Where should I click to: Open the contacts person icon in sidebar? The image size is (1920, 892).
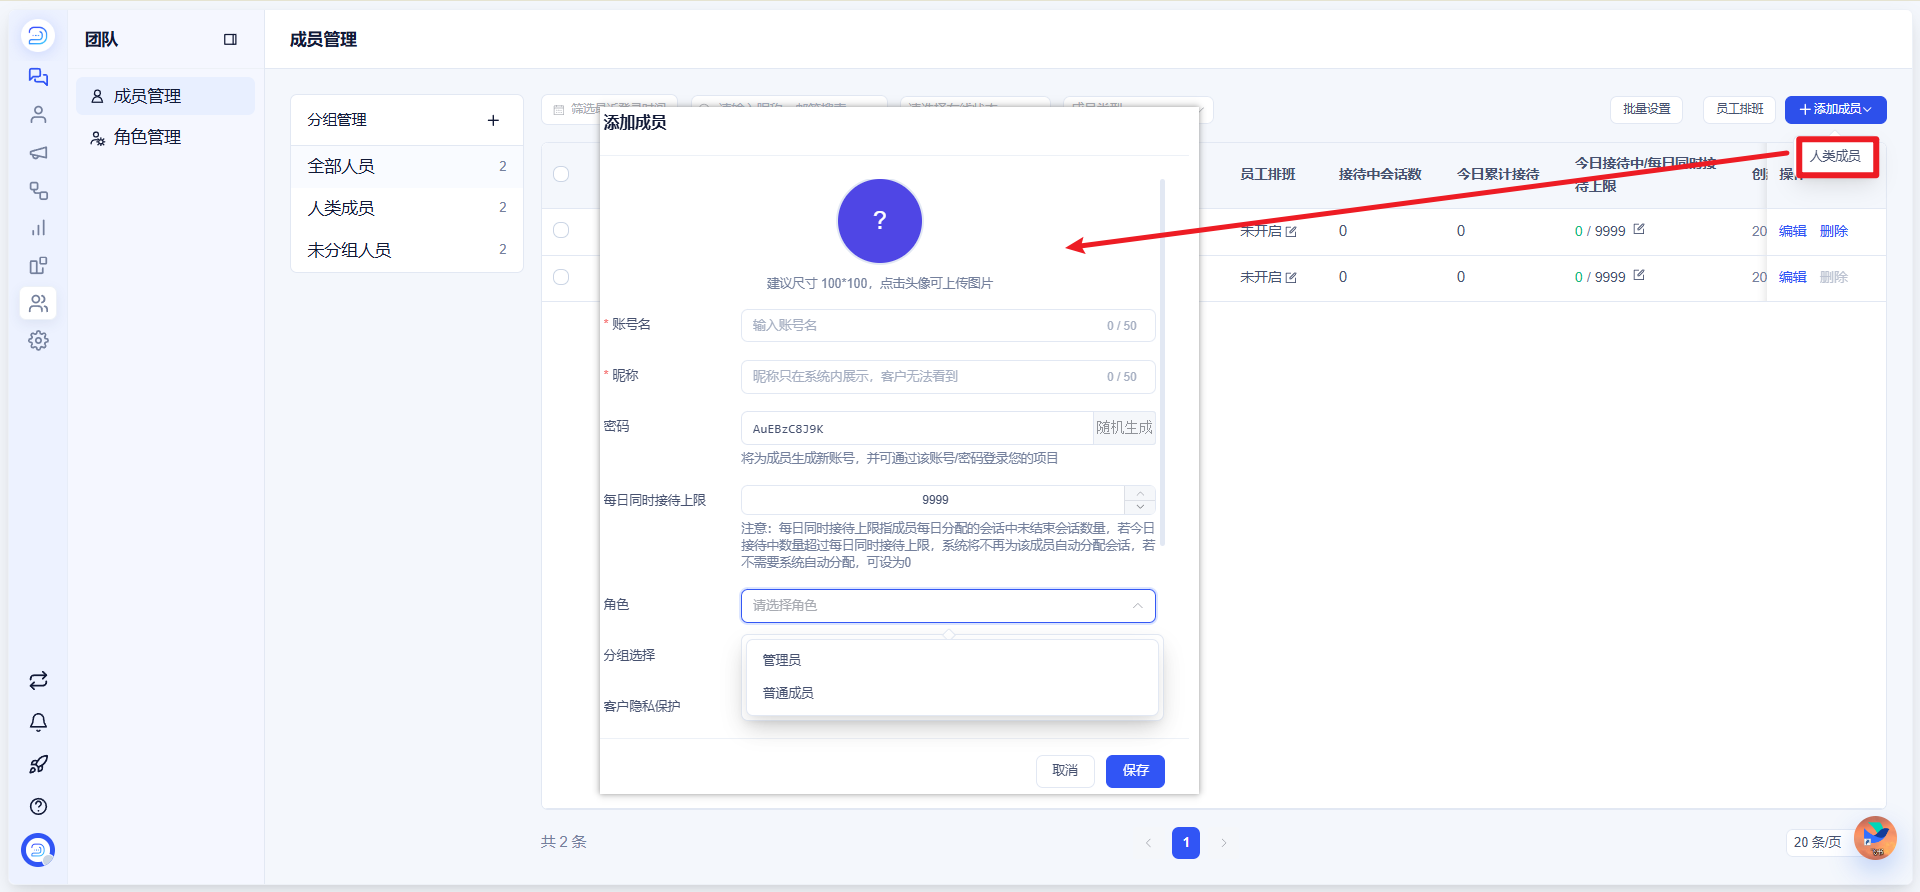pyautogui.click(x=38, y=115)
